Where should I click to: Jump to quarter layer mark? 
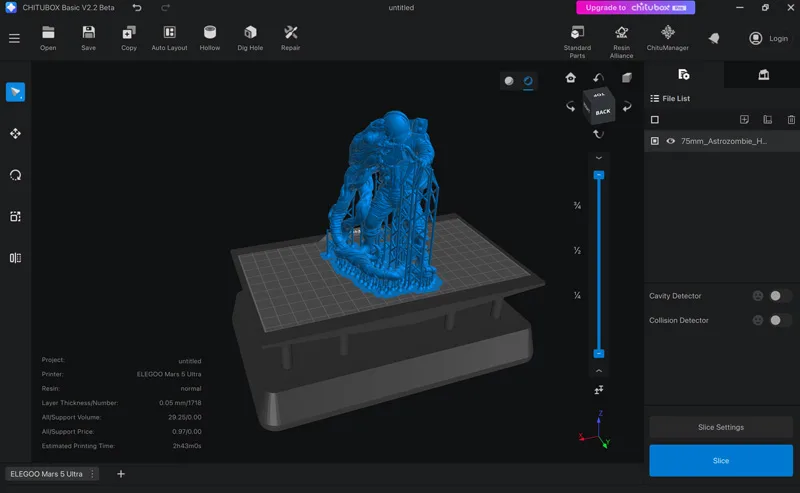tap(577, 295)
